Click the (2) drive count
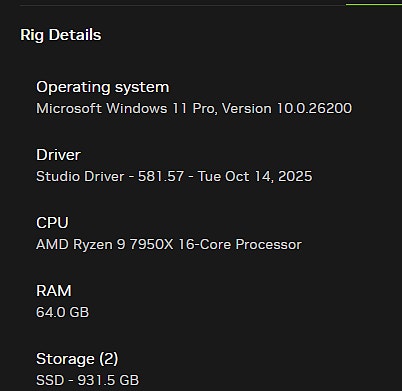This screenshot has height=391, width=402. point(109,359)
